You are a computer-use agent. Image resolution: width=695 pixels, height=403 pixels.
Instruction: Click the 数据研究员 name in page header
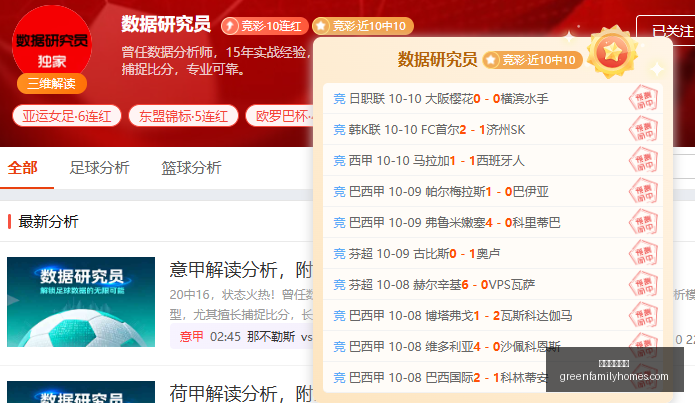point(166,24)
